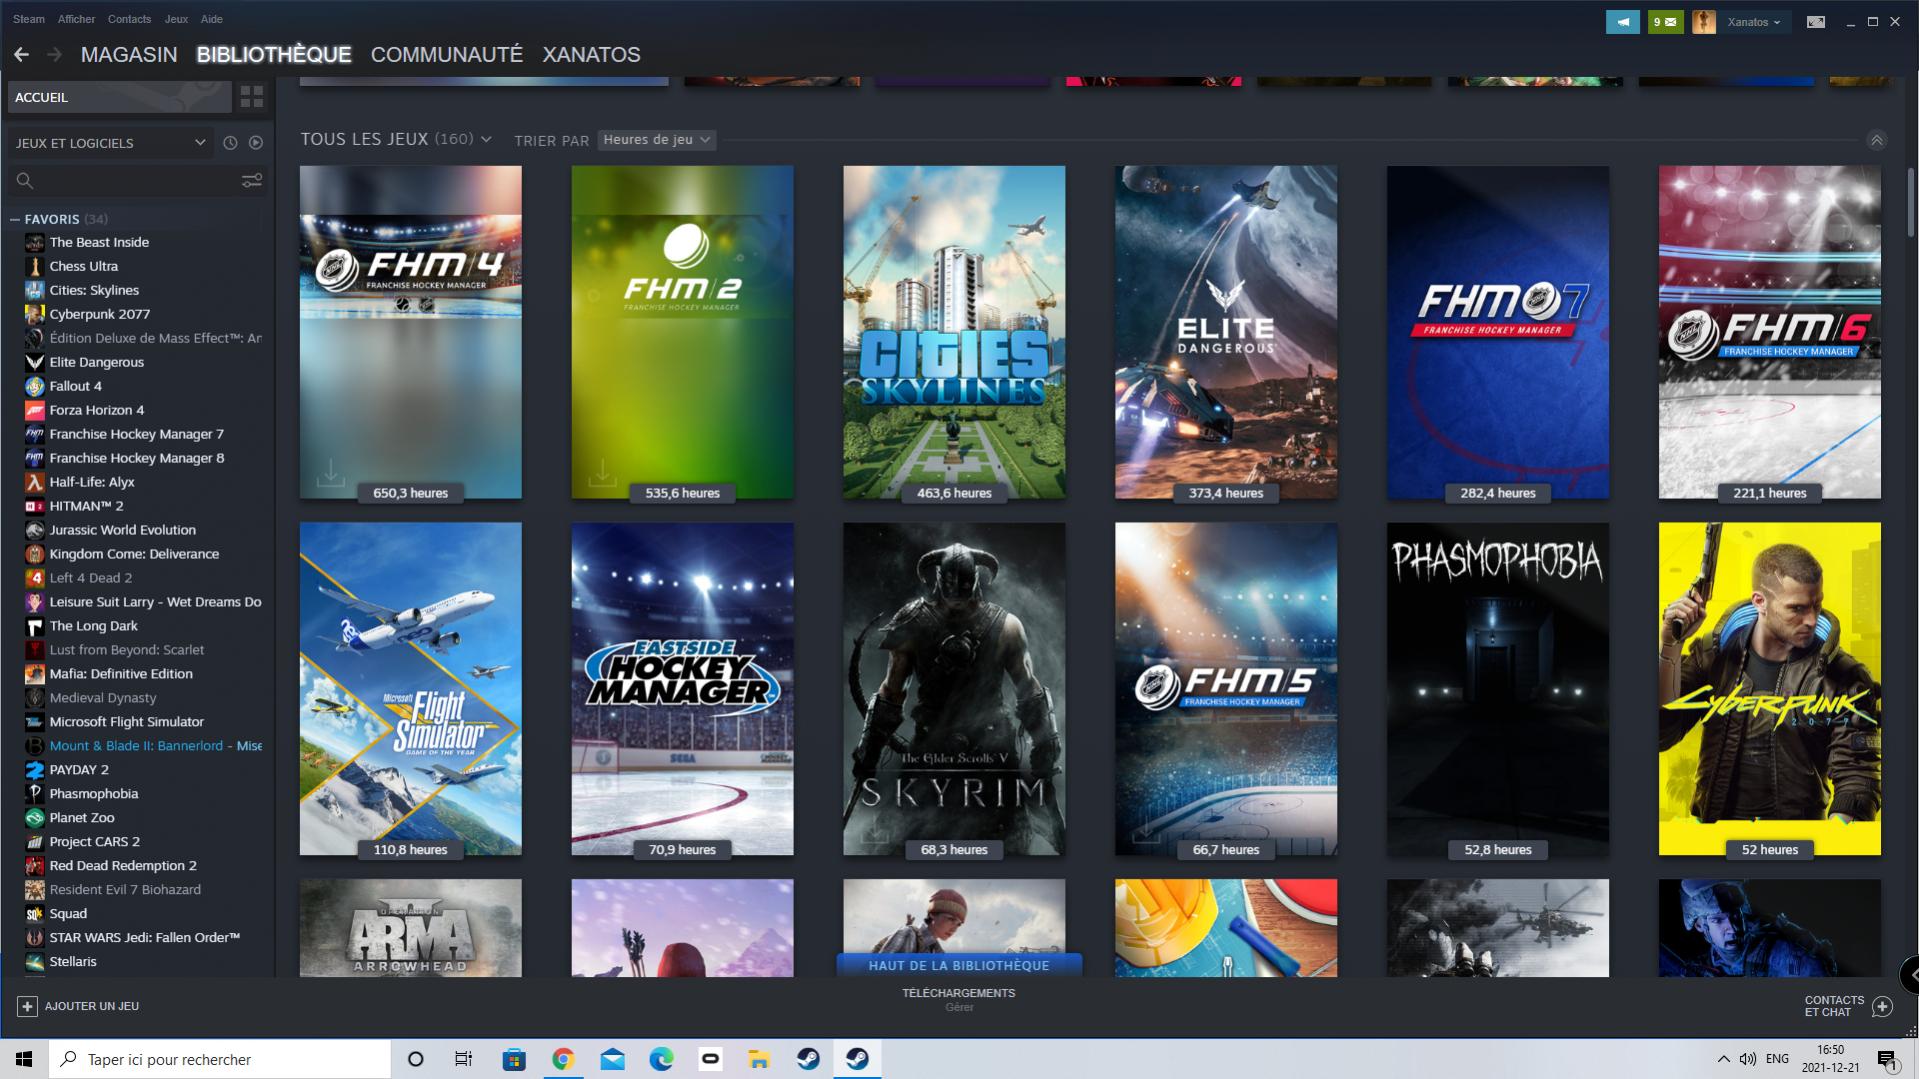The image size is (1919, 1079).
Task: Open the Steam announcements megaphone icon
Action: 1622,22
